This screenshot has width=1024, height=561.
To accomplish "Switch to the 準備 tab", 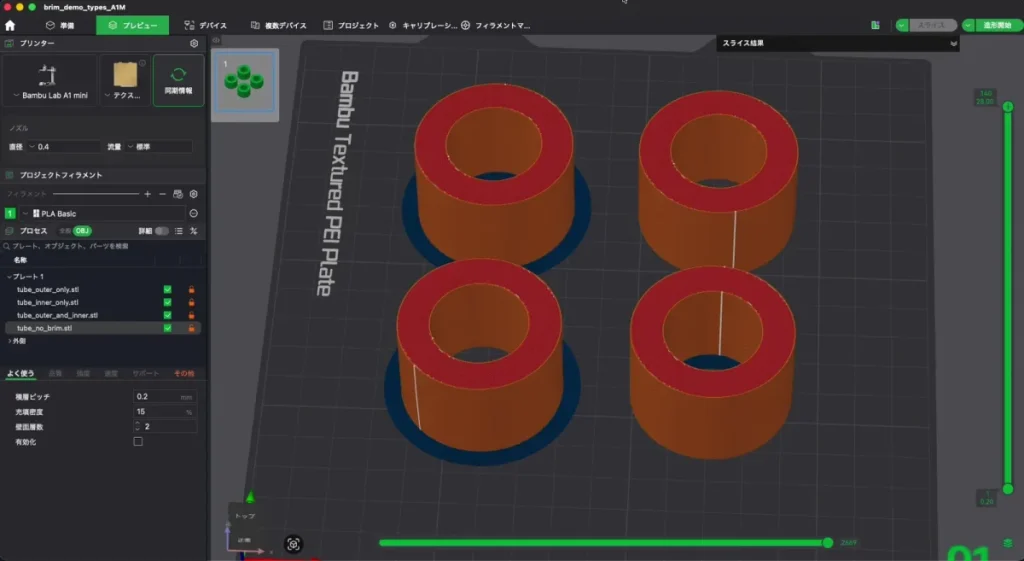I will 60,25.
